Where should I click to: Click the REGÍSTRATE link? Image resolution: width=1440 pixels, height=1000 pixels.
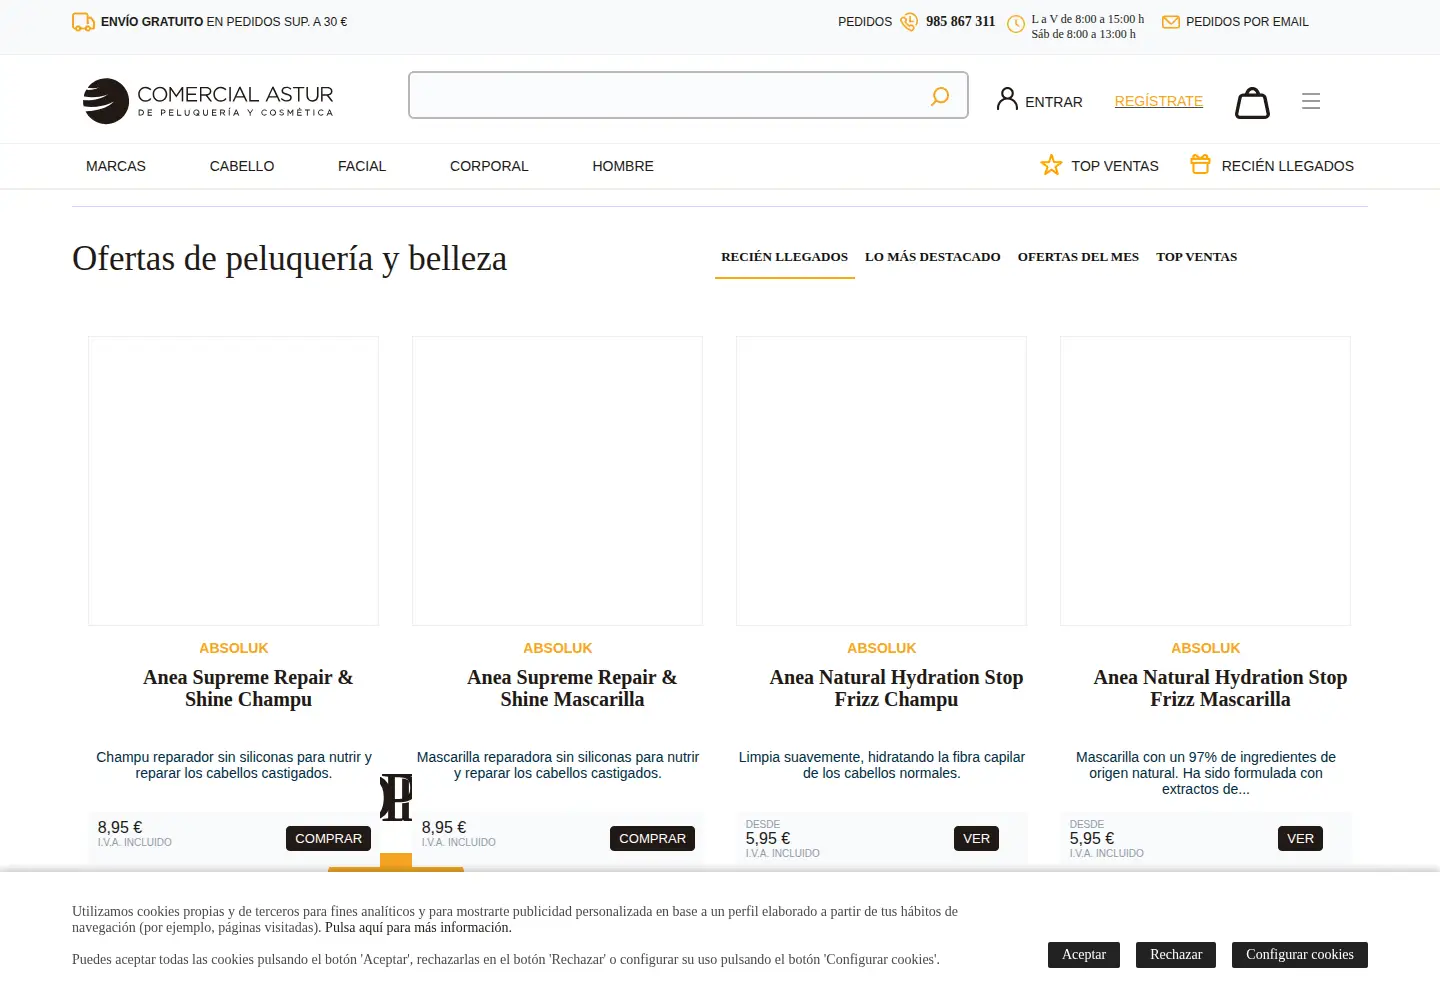pyautogui.click(x=1159, y=101)
